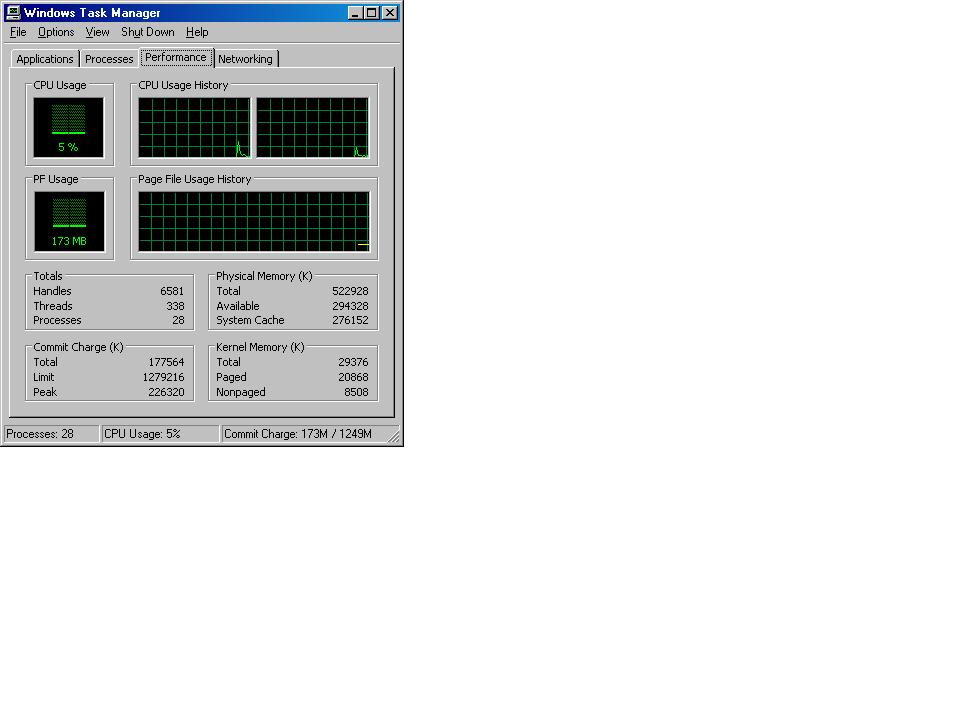Click Kernel Memory Nonpaged value 8508

(x=356, y=392)
